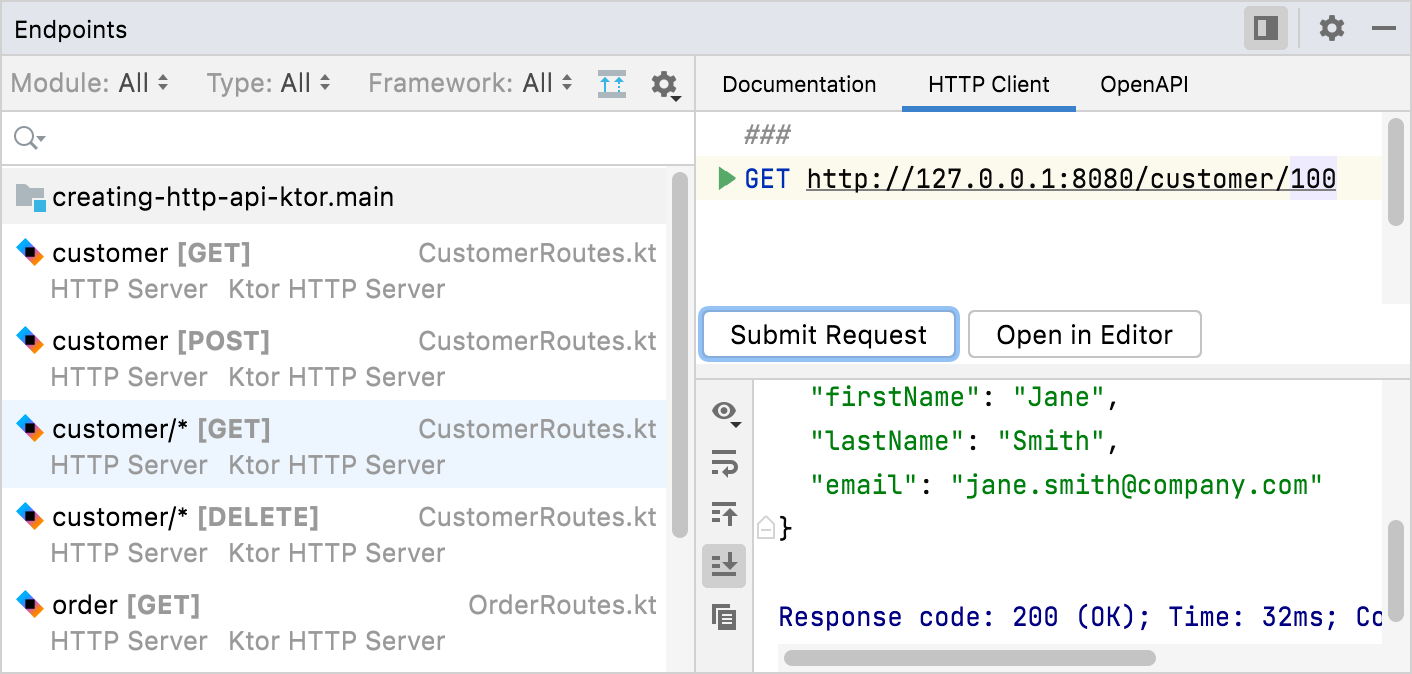
Task: Collapse all endpoints using the toolbar icon
Action: tap(612, 84)
